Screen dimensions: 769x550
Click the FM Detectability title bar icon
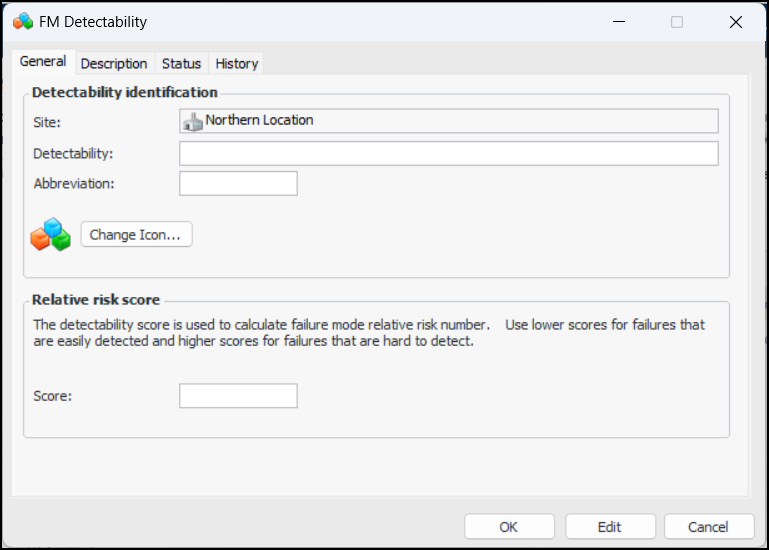point(23,21)
